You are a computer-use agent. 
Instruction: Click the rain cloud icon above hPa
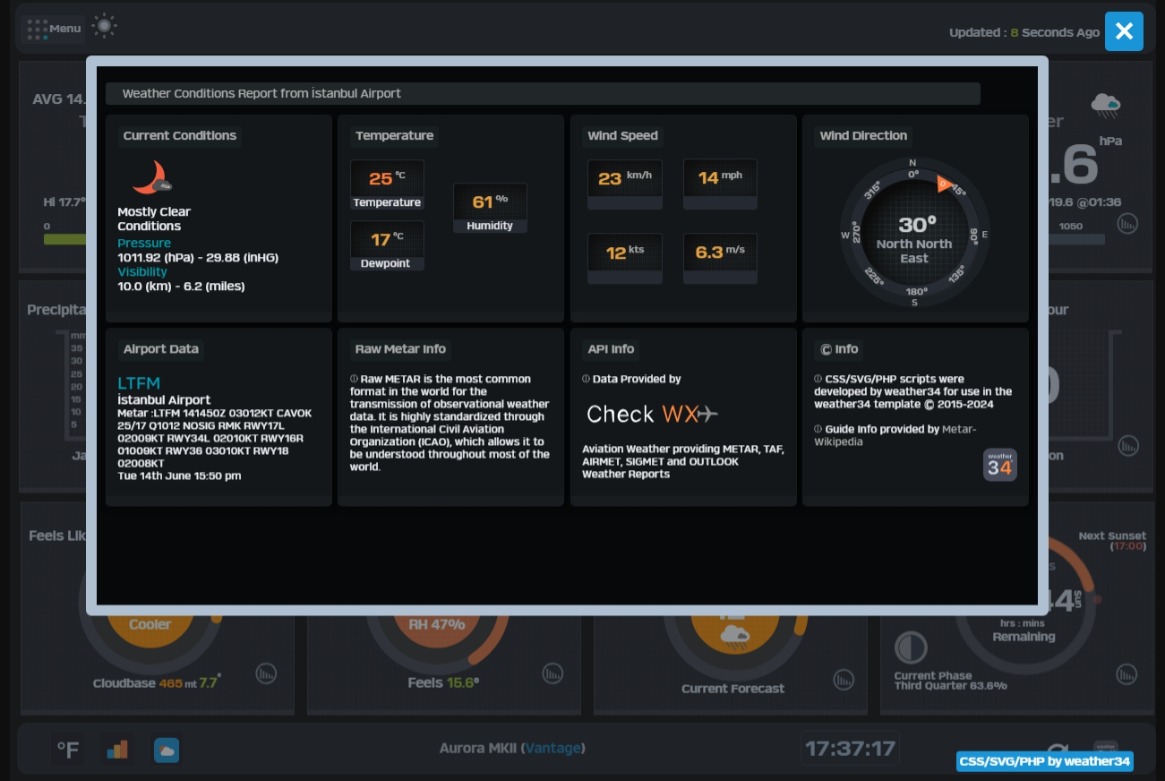[x=1106, y=105]
